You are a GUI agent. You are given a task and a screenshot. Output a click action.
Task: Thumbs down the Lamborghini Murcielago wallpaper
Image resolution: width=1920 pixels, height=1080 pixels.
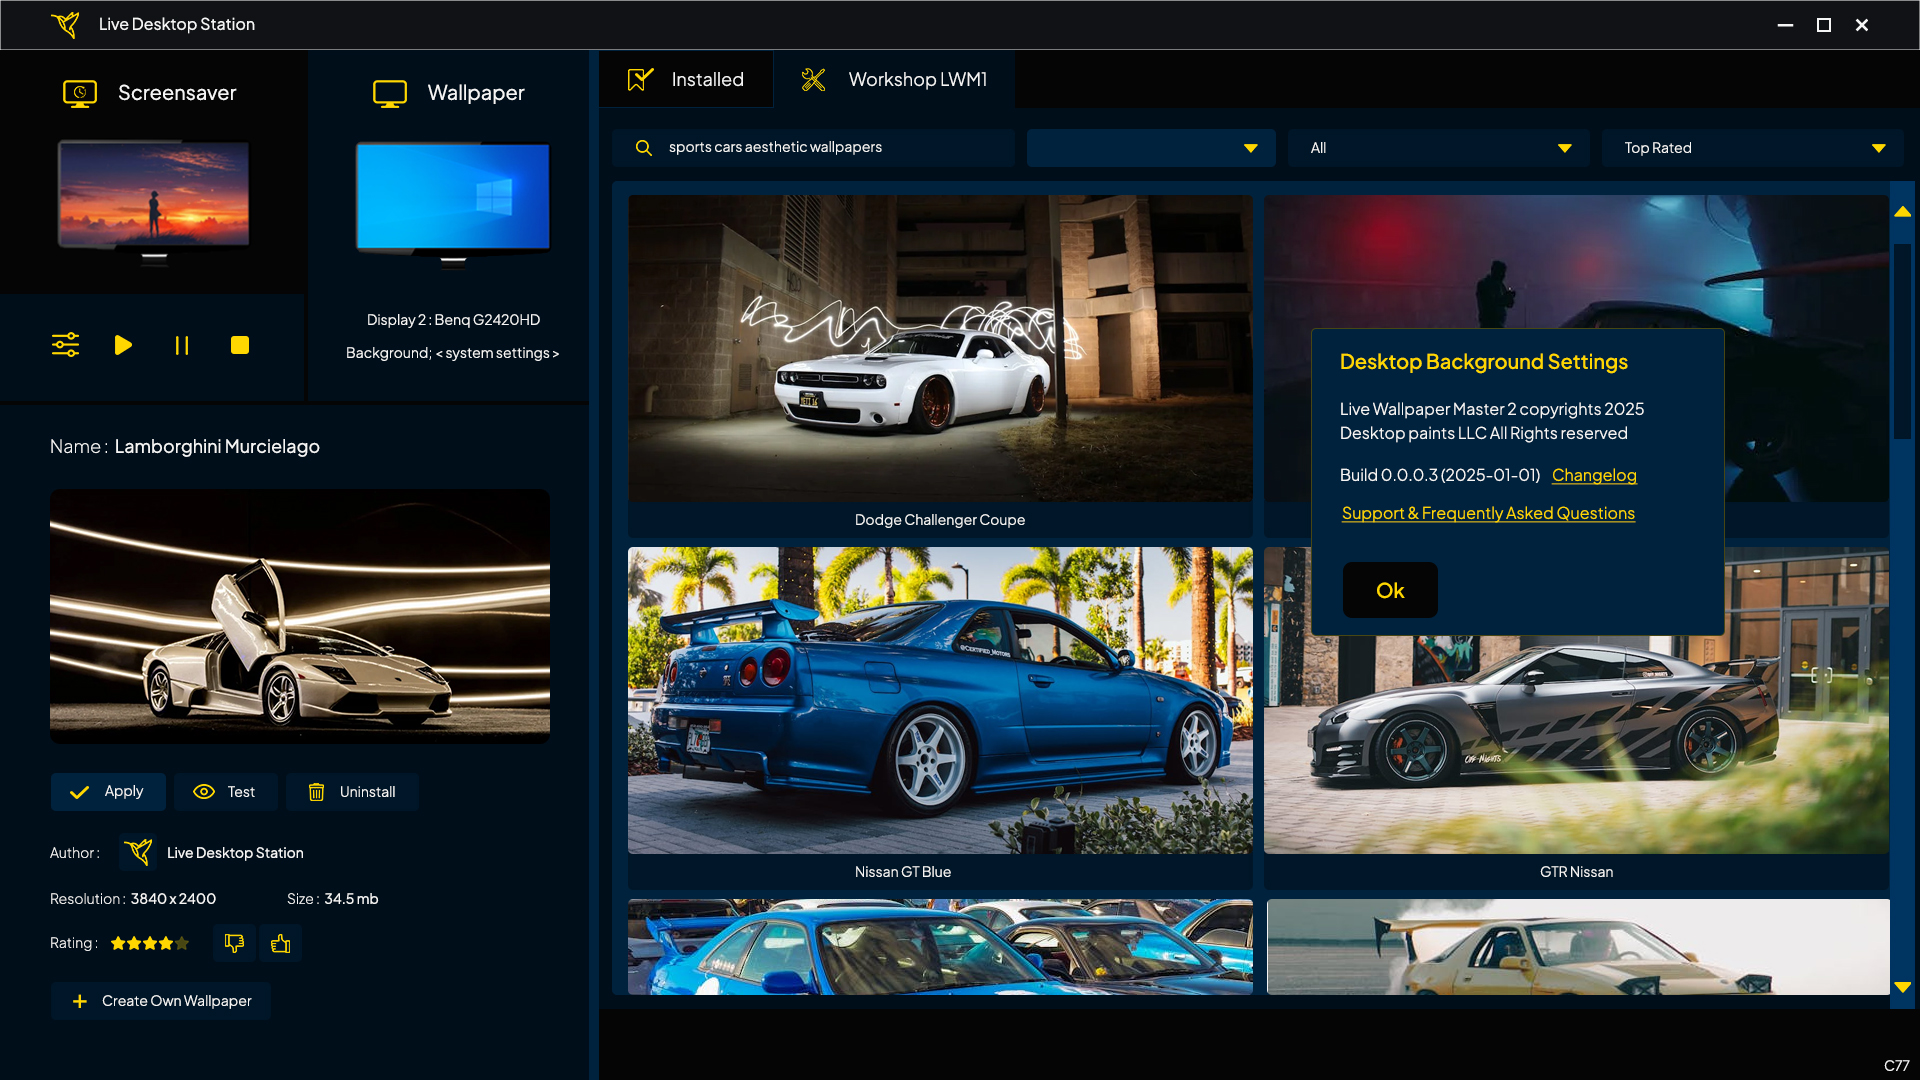[x=234, y=942]
